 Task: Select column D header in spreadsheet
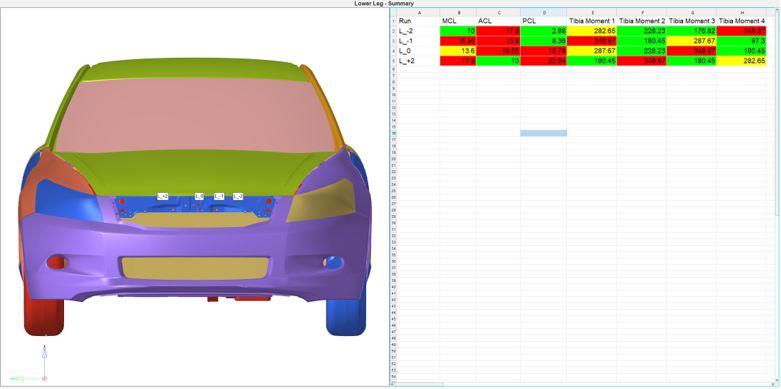click(543, 12)
